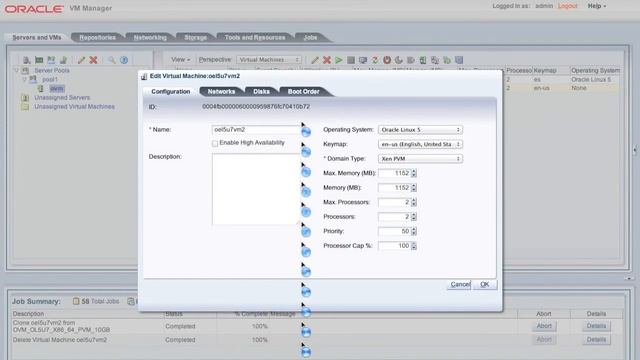Click the magnifier Find icon in navigation toolbar

tap(111, 60)
